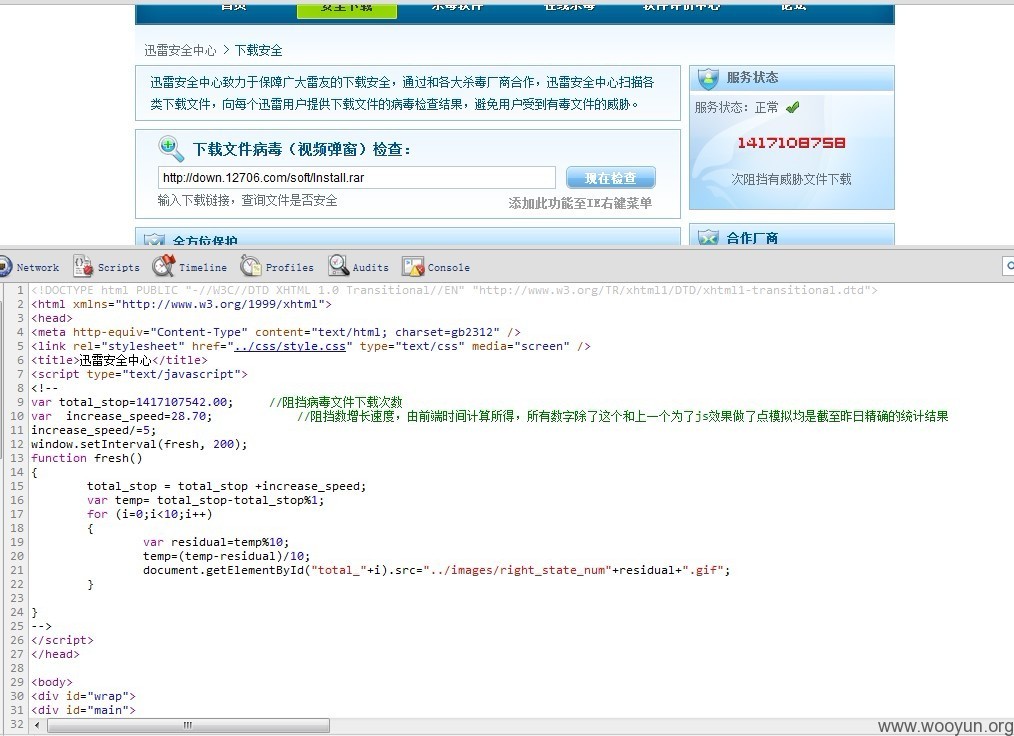Click the green checkmark next to 正常
Viewport: 1014px width, 736px height.
coord(792,107)
